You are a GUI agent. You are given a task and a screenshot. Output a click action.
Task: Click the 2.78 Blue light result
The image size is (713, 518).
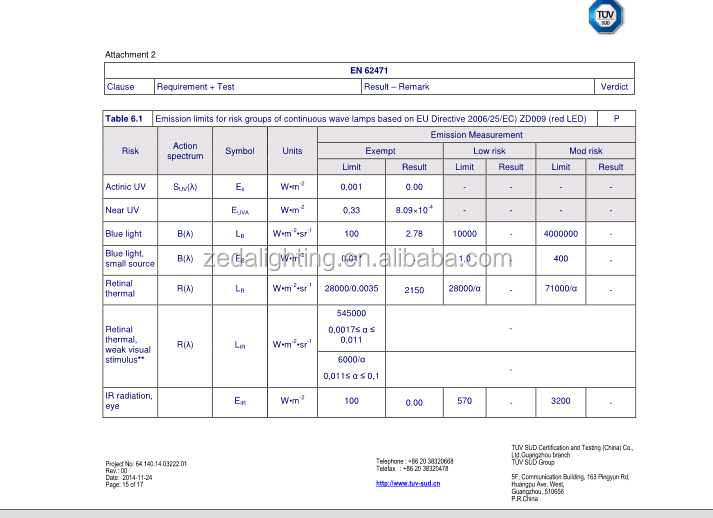414,234
